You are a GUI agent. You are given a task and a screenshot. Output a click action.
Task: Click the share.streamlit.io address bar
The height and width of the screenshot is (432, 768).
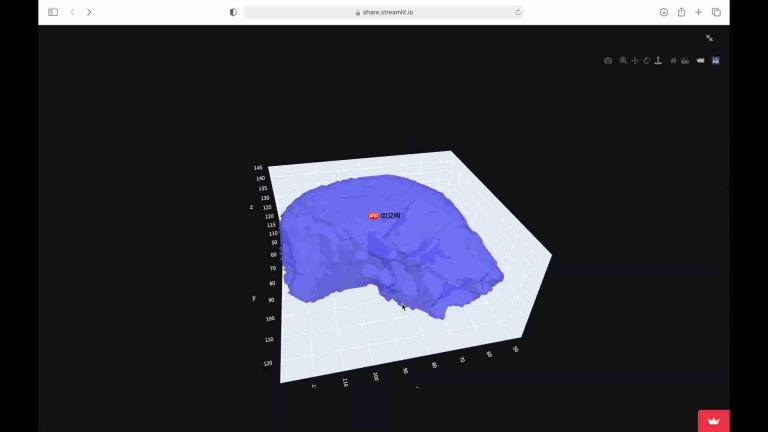click(384, 12)
